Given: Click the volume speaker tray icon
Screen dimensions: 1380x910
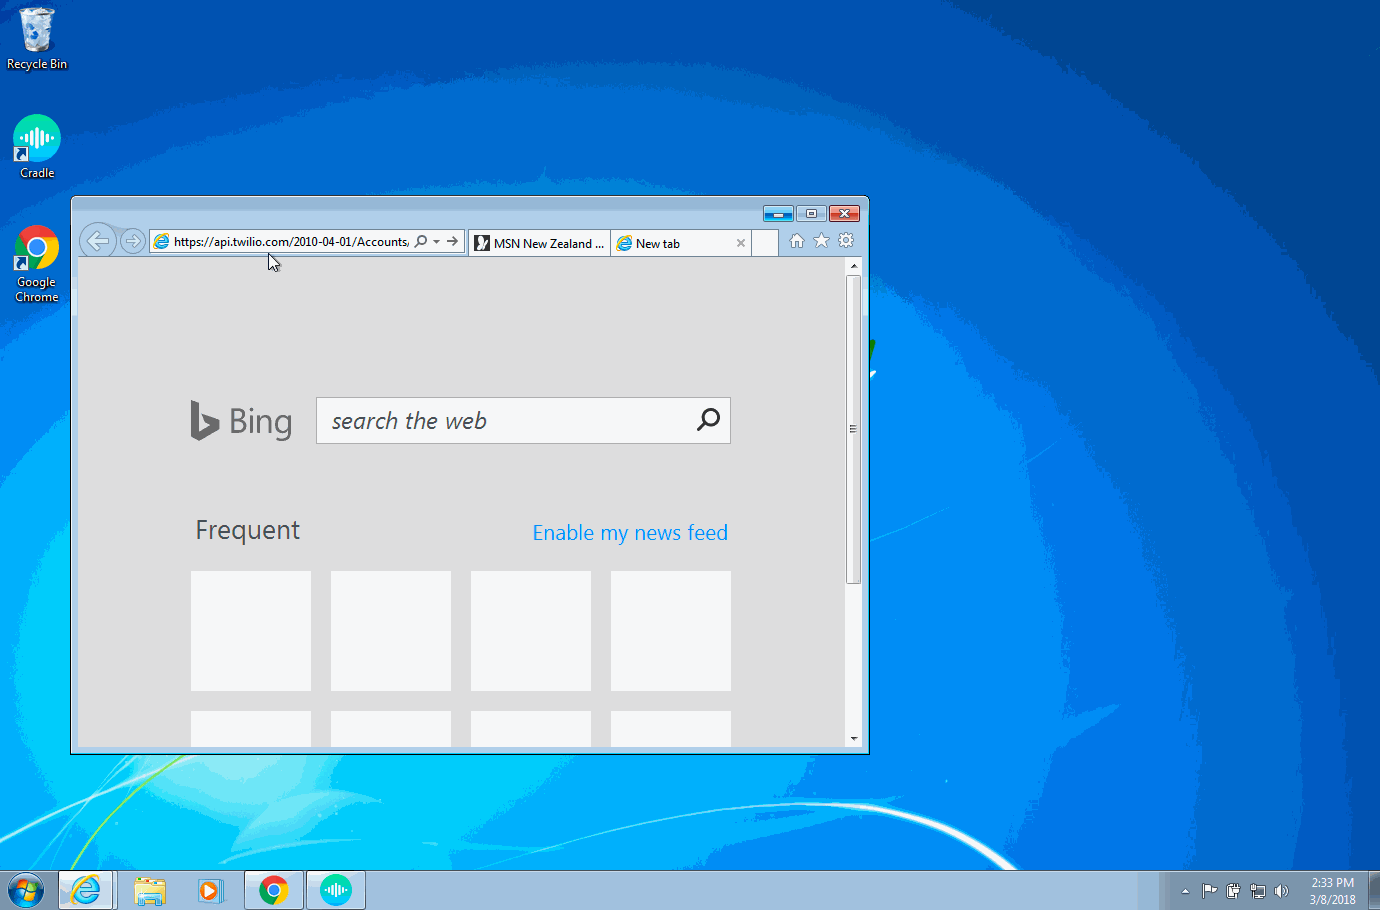Looking at the screenshot, I should tap(1282, 891).
